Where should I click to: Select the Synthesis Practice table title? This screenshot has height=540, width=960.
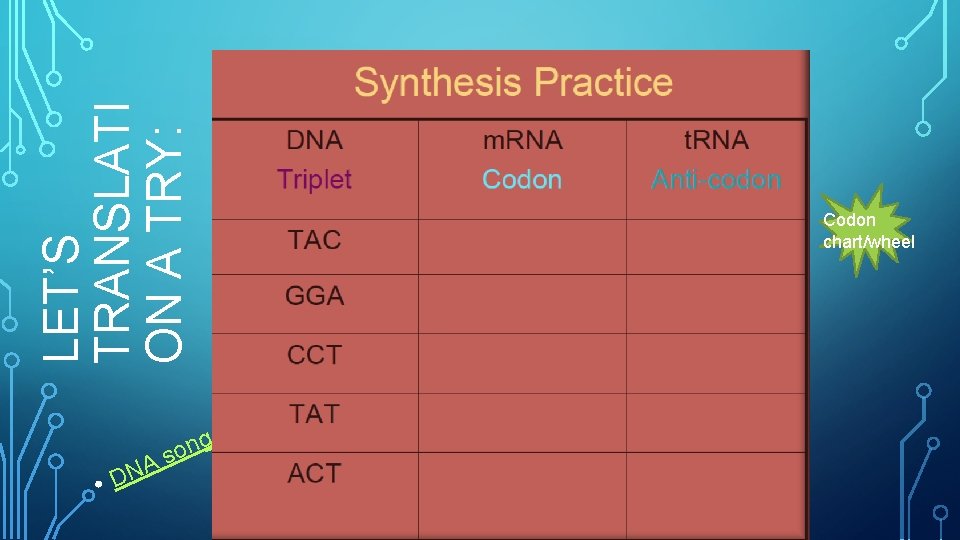[513, 83]
